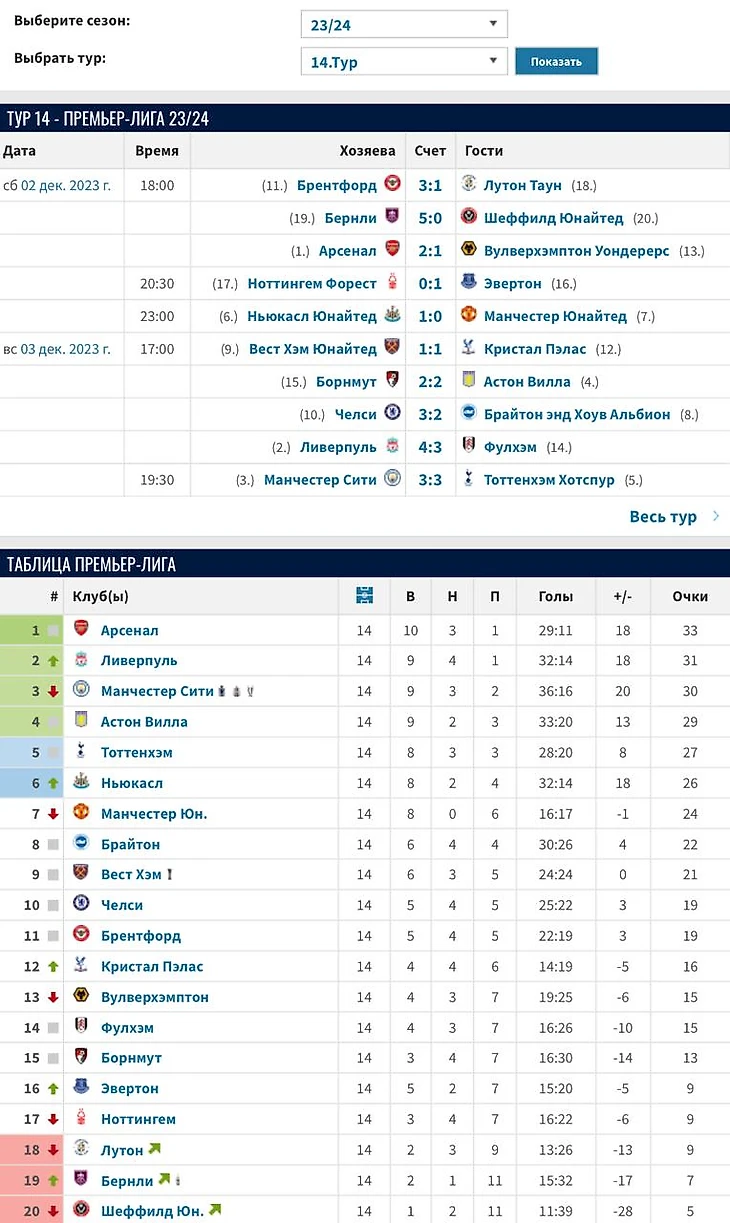Click the 02 дек. 2023 date link
Image resolution: width=730 pixels, height=1223 pixels.
click(66, 185)
